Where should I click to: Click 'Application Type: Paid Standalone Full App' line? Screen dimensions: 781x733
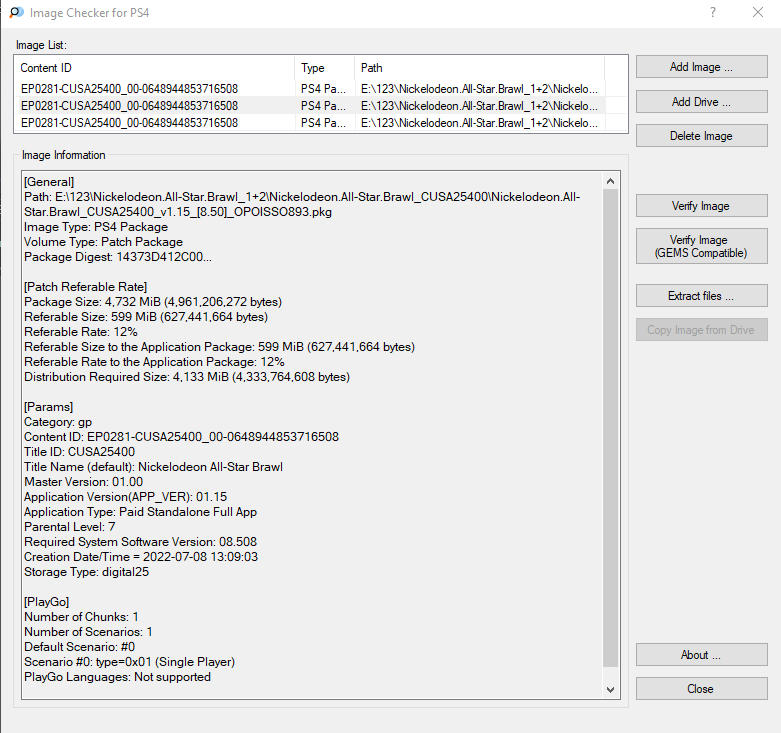point(140,512)
